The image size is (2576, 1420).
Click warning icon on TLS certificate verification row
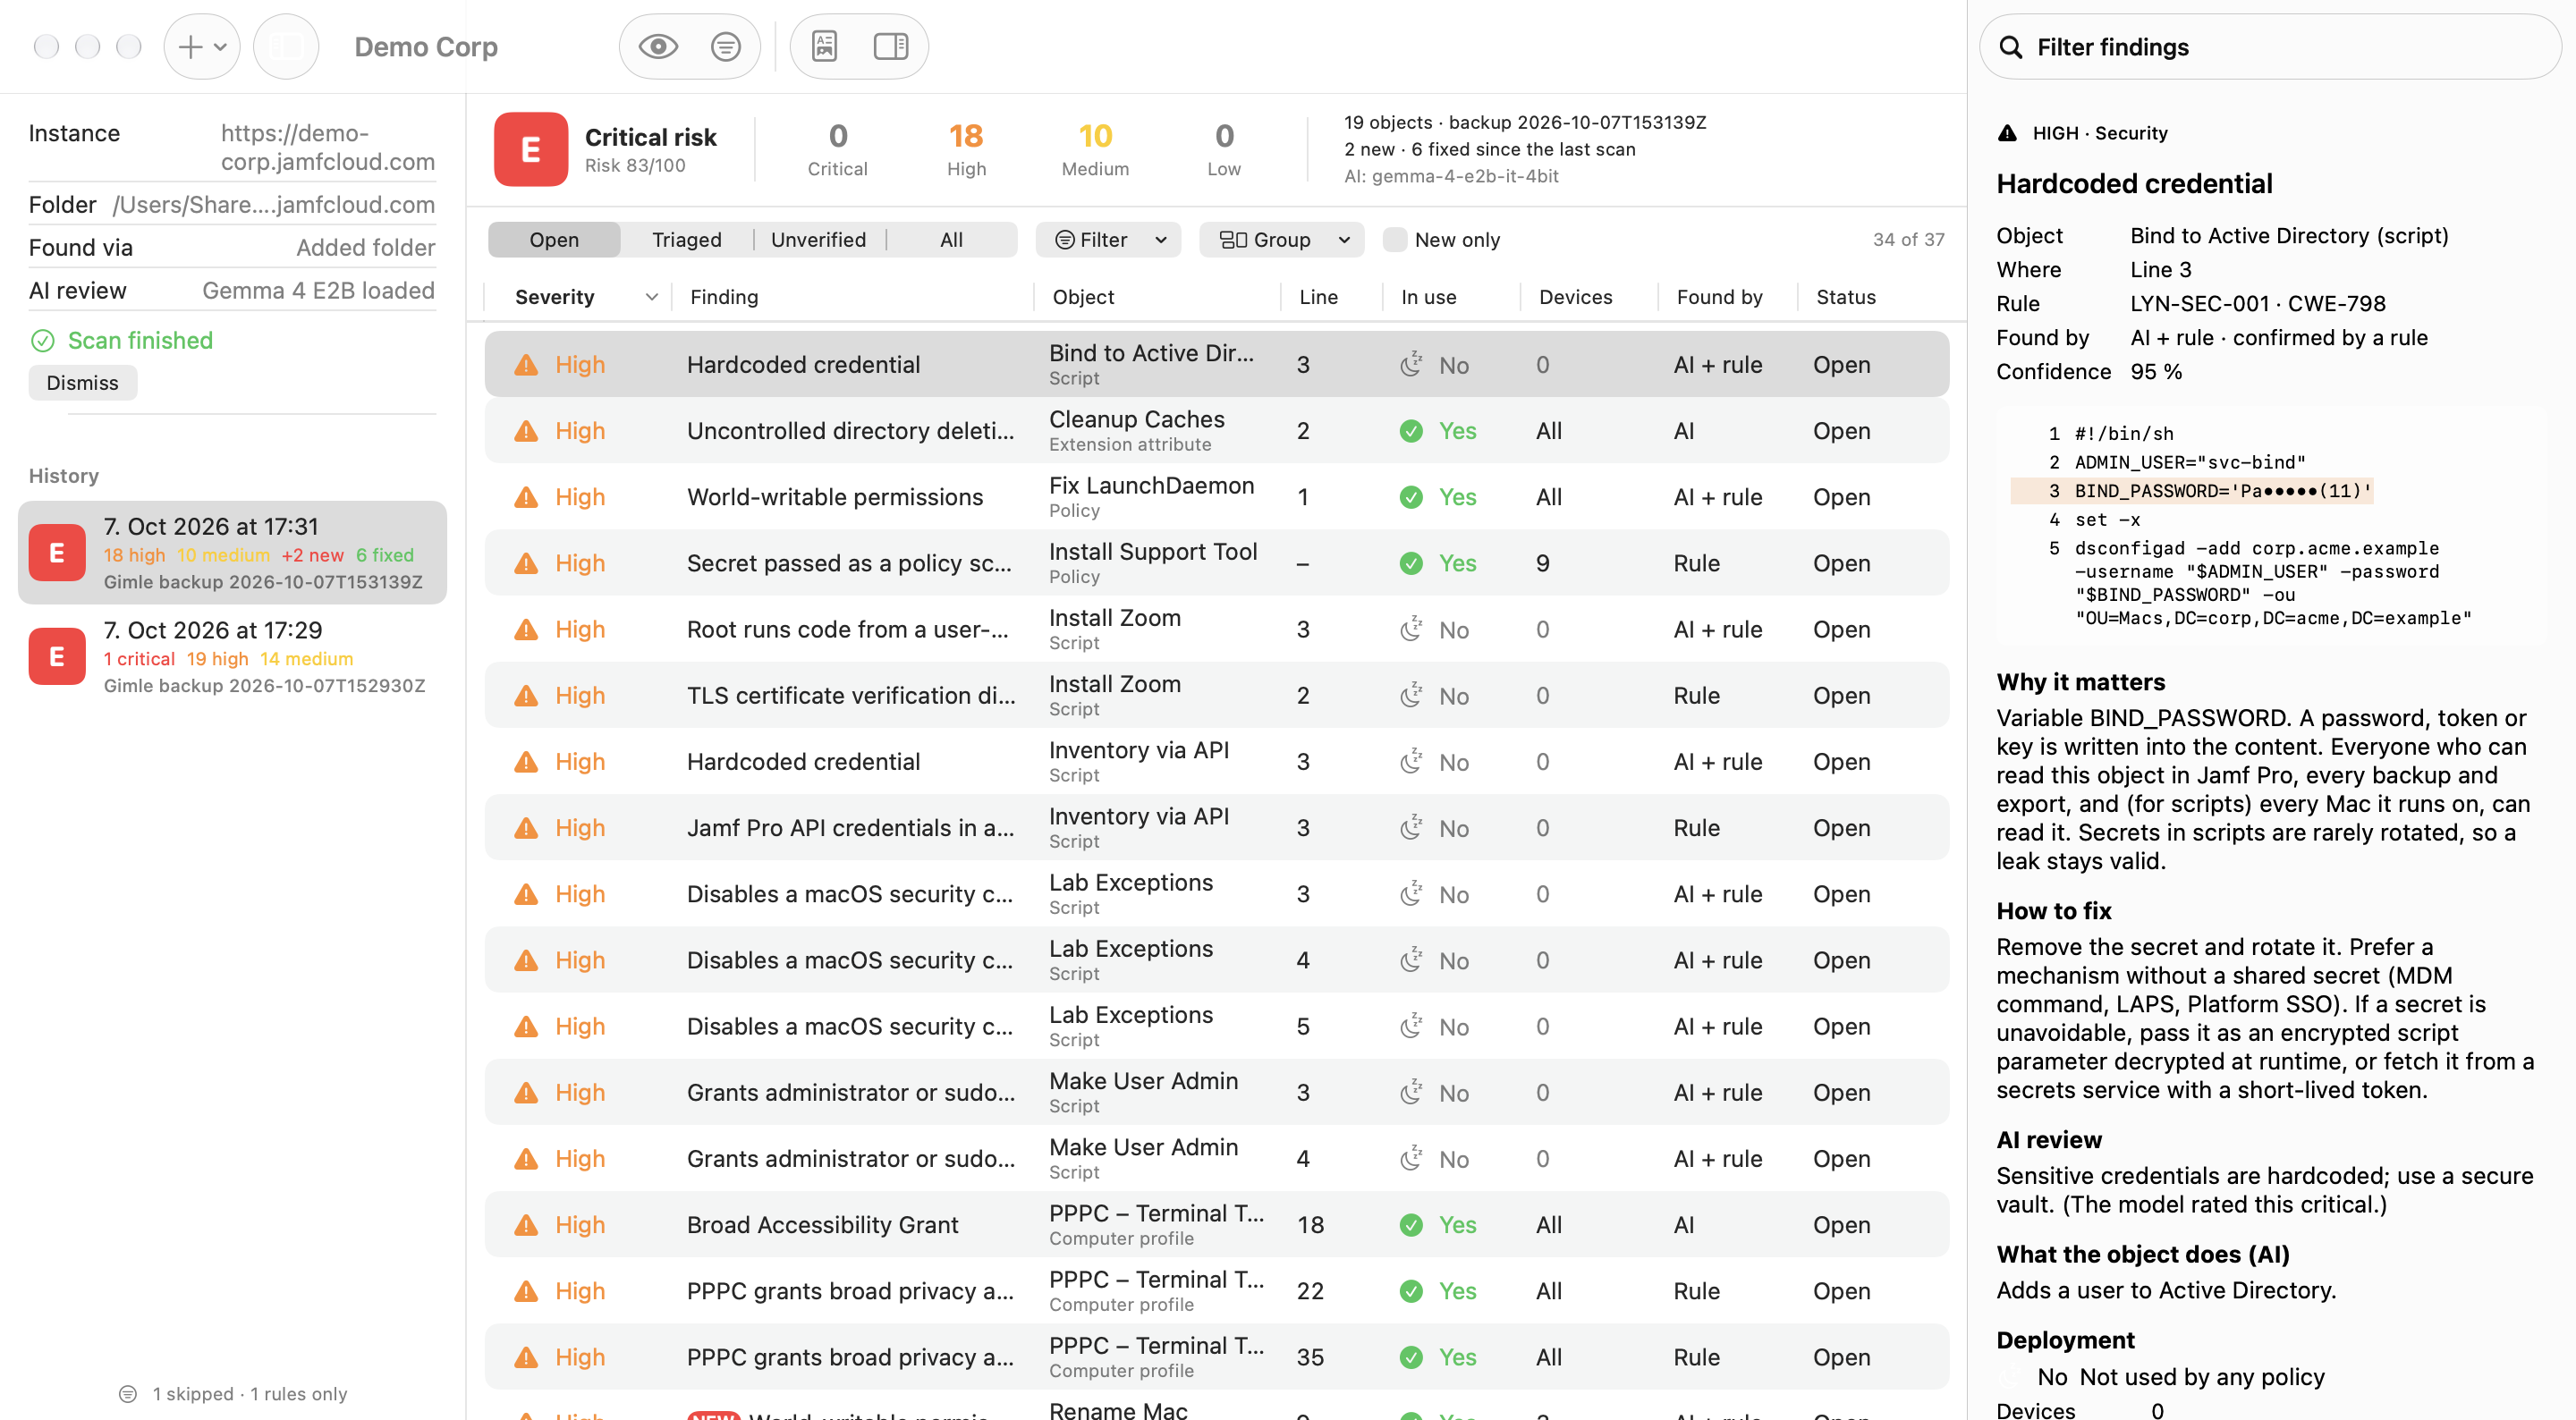tap(526, 696)
